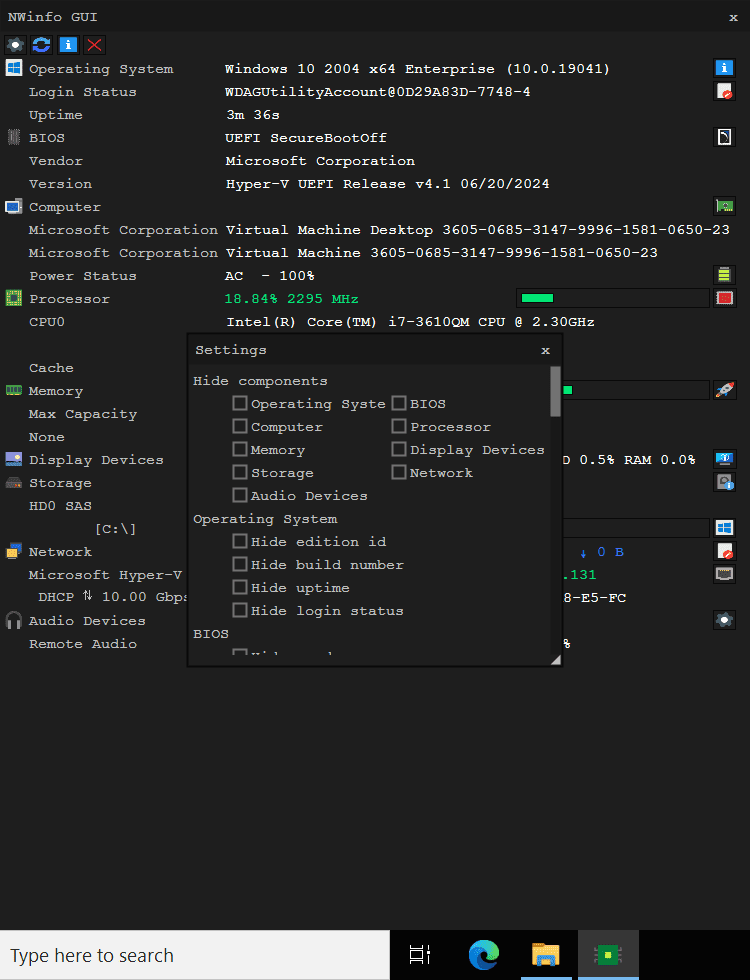The width and height of the screenshot is (750, 980).
Task: Tick the hide Computer component checkbox
Action: point(239,426)
